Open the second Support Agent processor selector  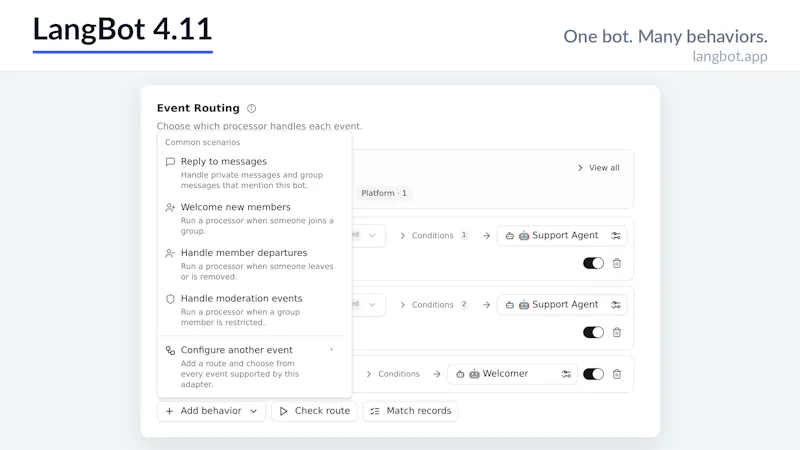562,305
